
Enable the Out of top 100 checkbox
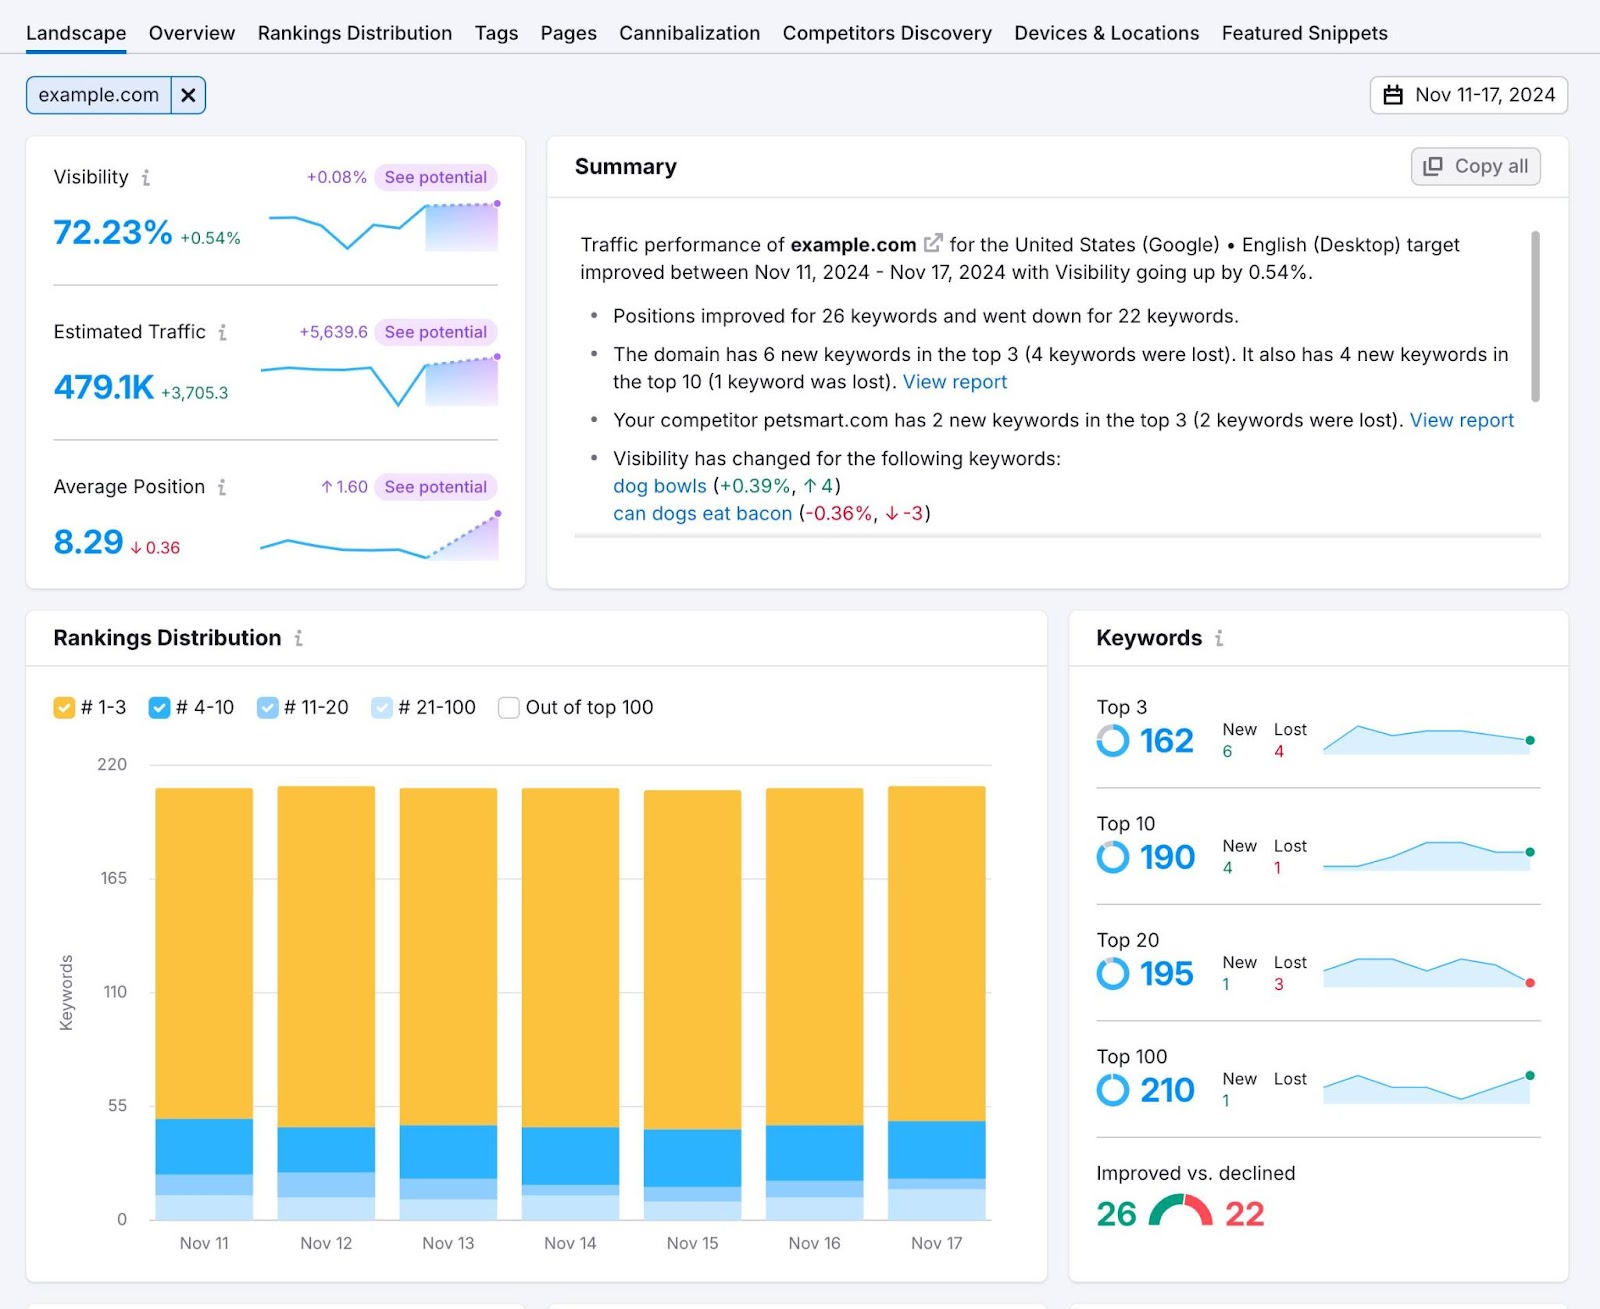pyautogui.click(x=509, y=707)
